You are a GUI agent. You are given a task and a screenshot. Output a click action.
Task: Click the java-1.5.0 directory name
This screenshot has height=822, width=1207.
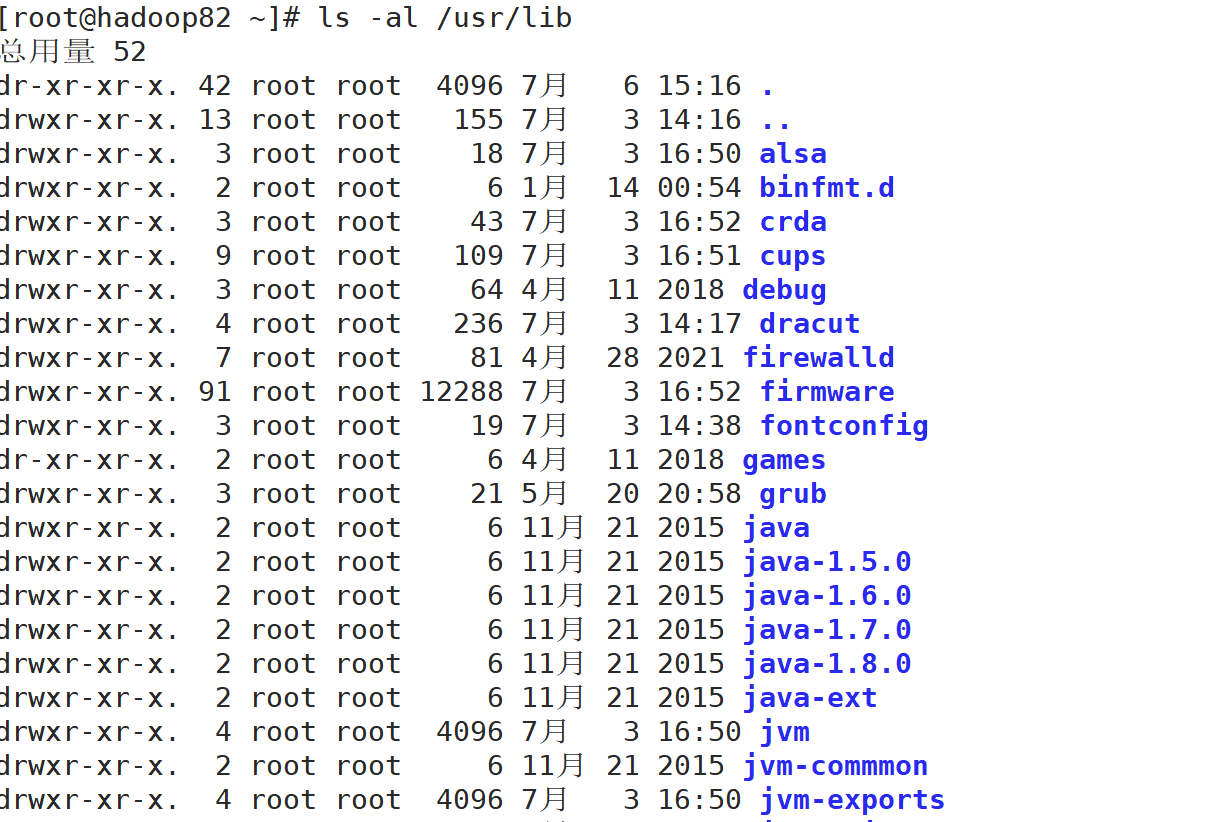click(x=826, y=562)
